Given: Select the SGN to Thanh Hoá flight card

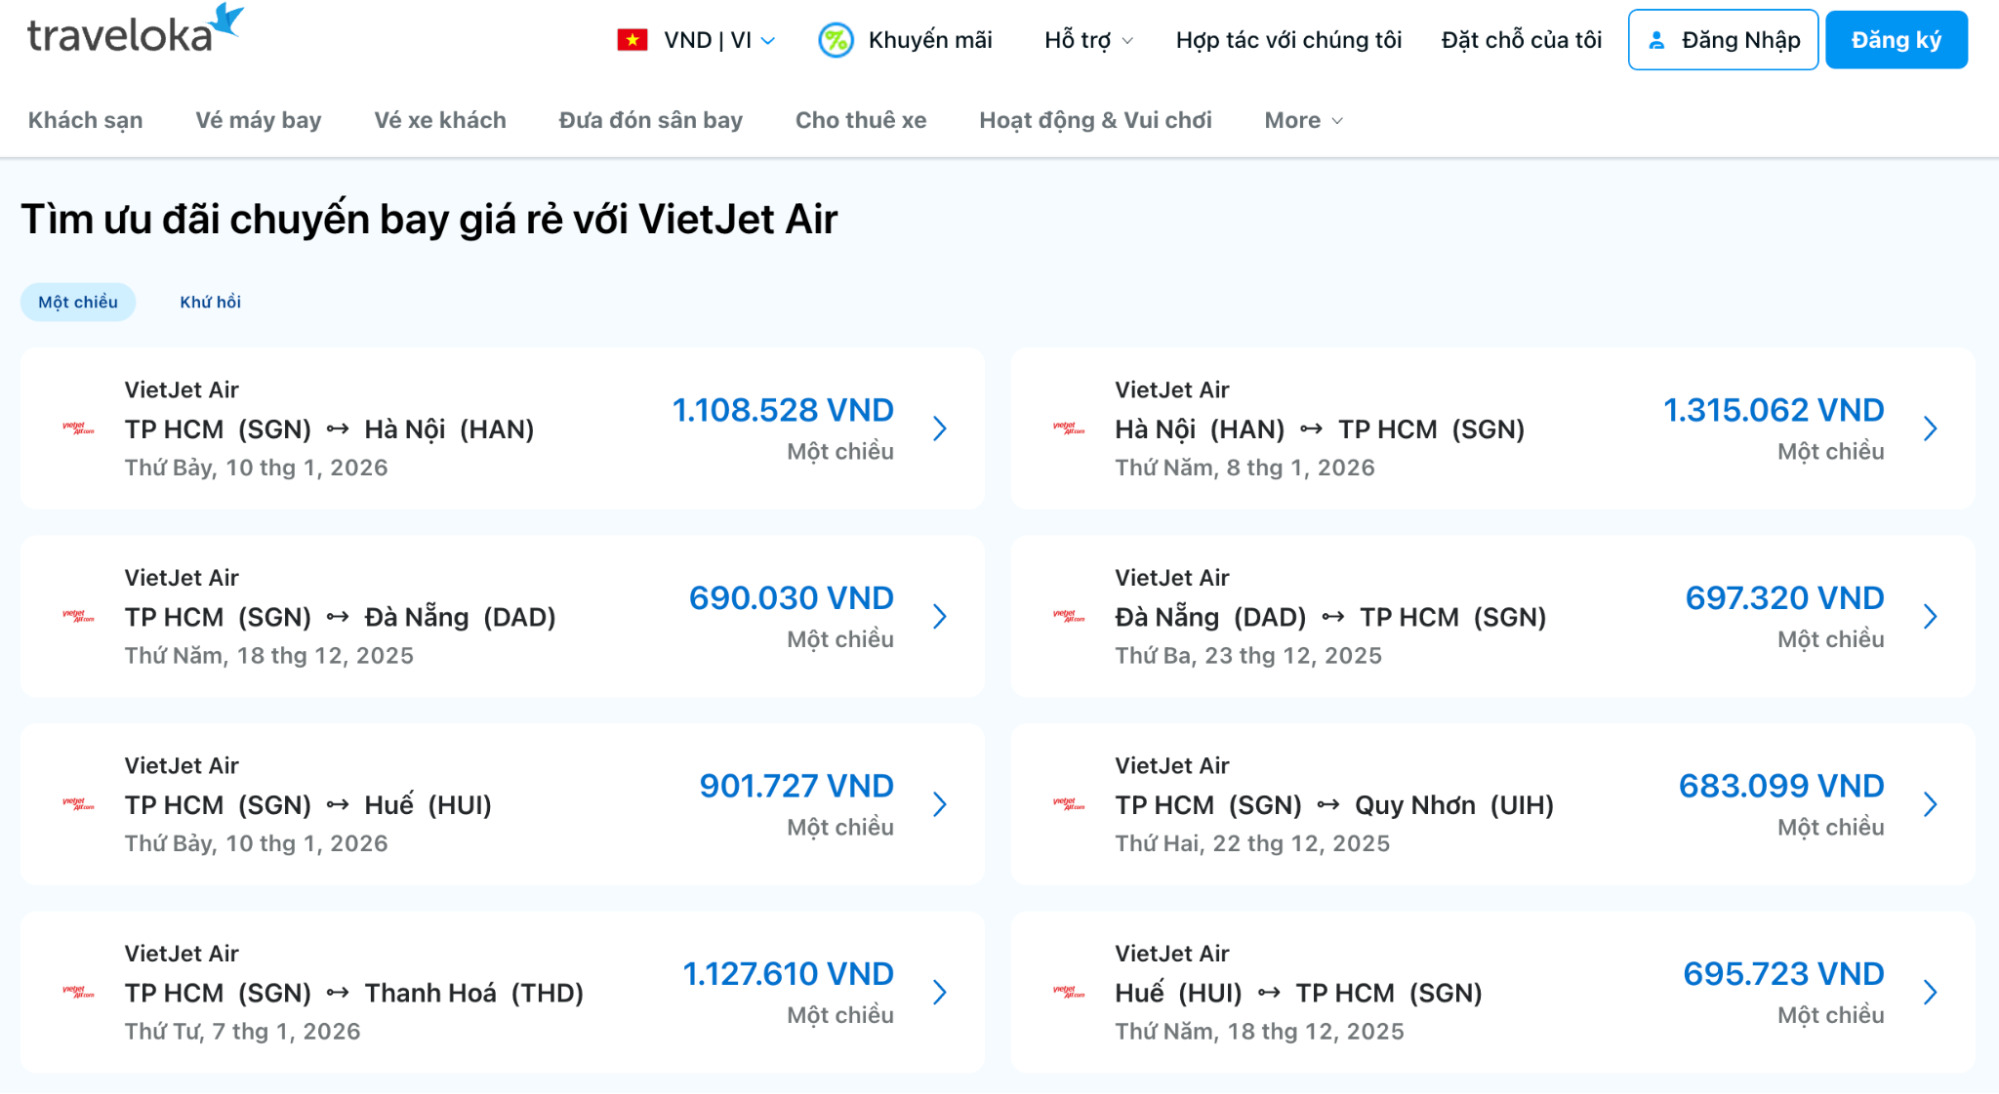Looking at the screenshot, I should 502,992.
